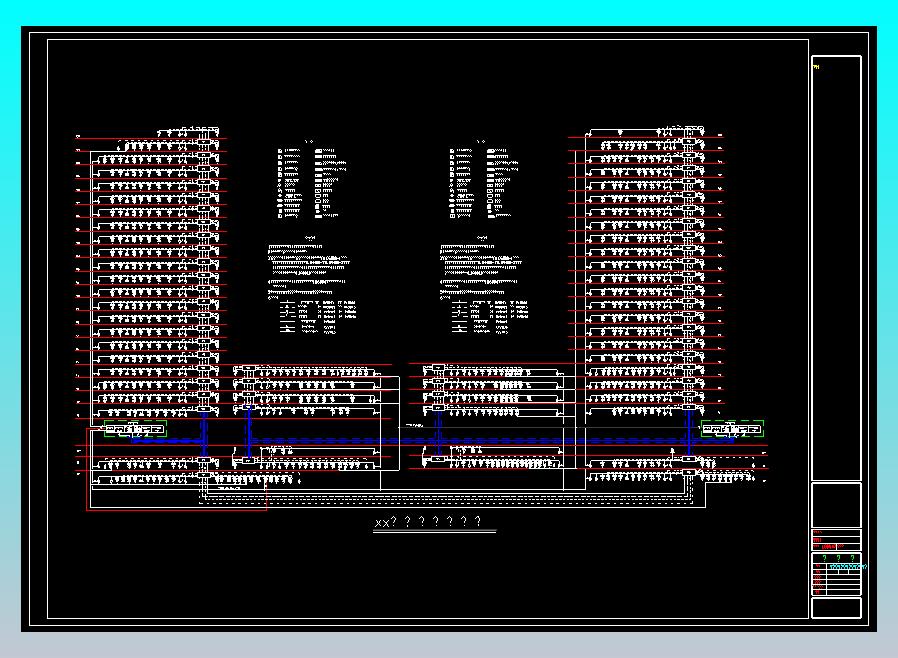The width and height of the screenshot is (898, 658).
Task: Click the red rectangular loop at bottom left
Action: point(176,468)
